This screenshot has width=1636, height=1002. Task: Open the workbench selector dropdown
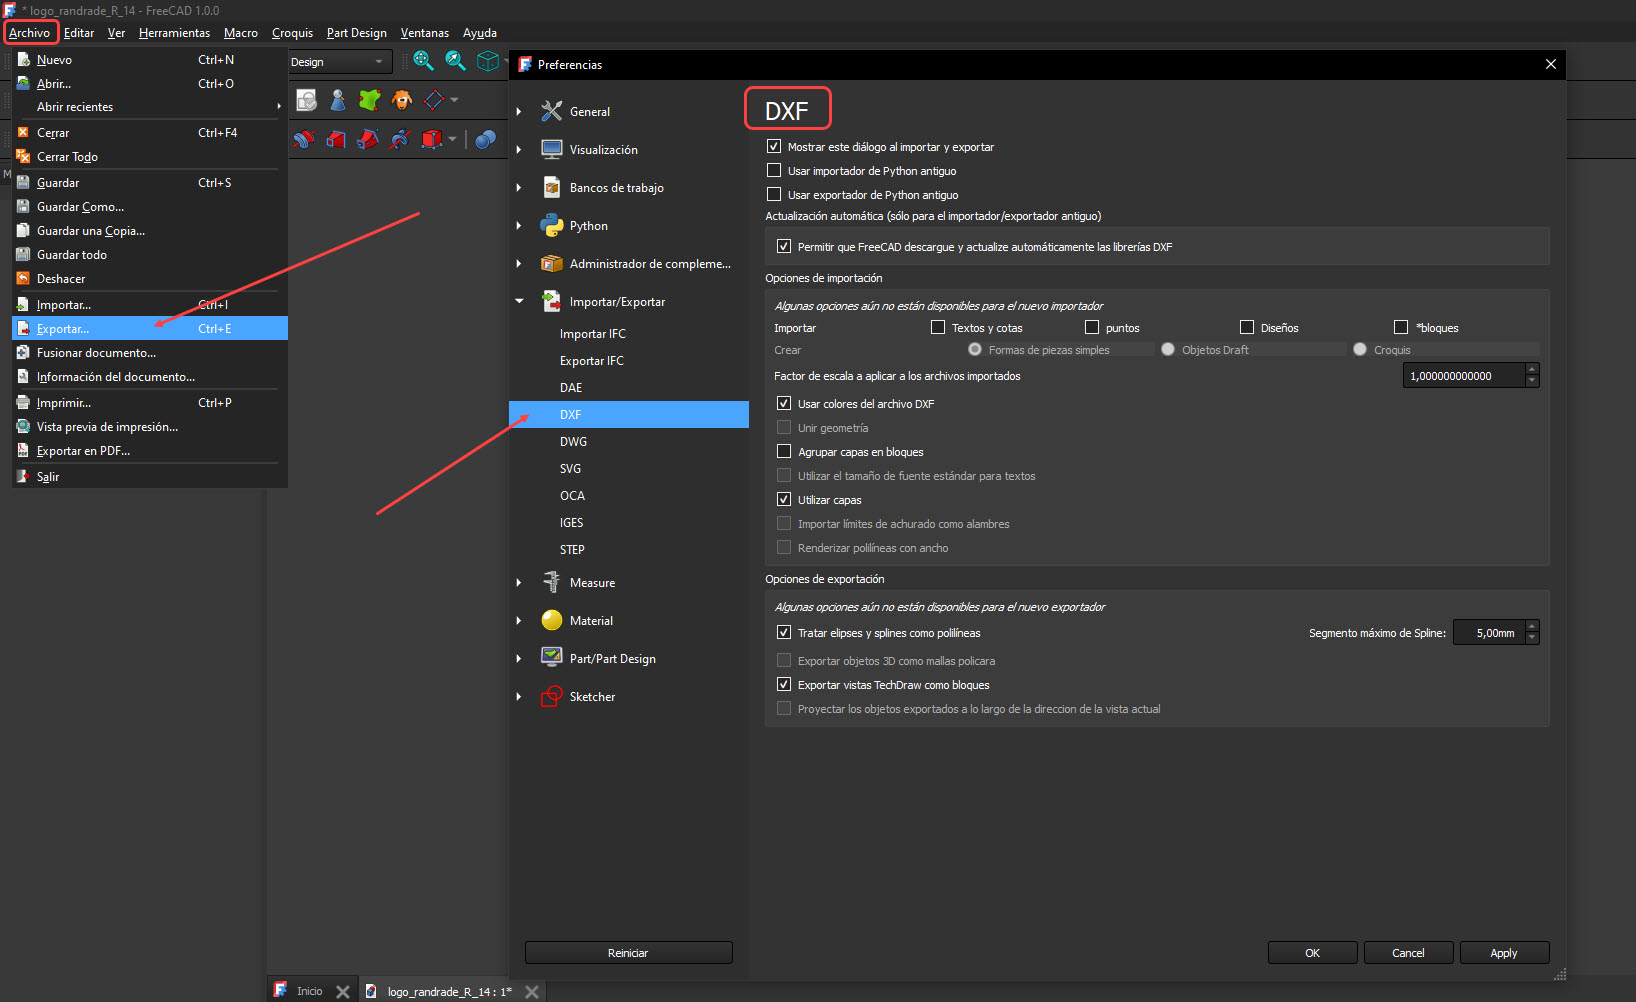(x=339, y=62)
